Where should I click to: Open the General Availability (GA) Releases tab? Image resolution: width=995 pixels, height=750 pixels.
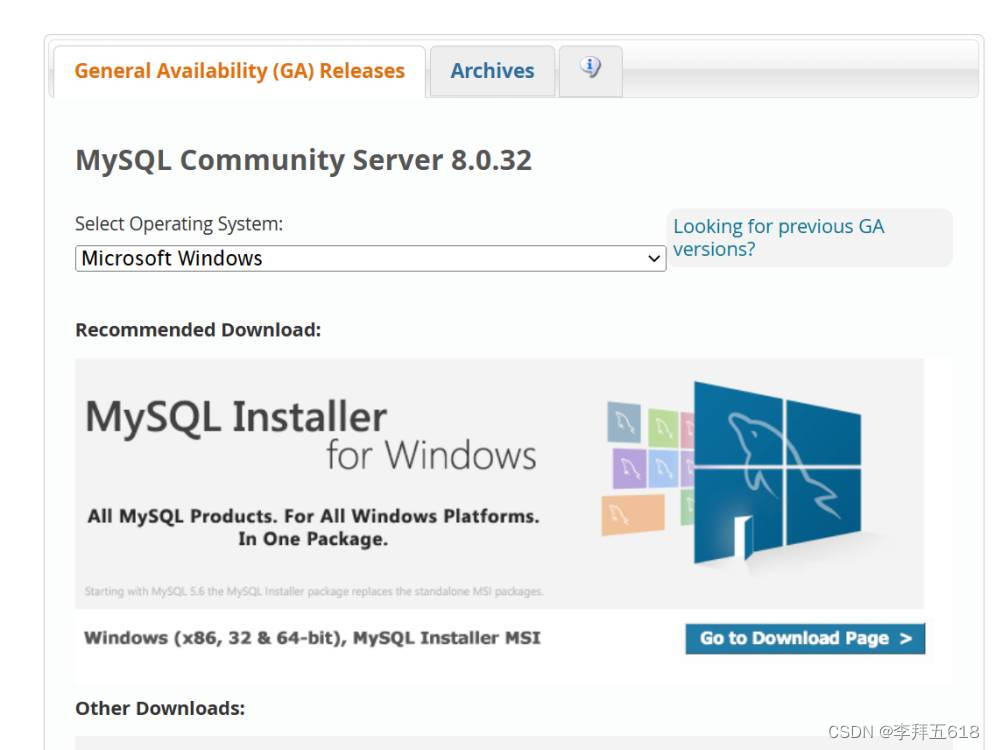point(239,71)
